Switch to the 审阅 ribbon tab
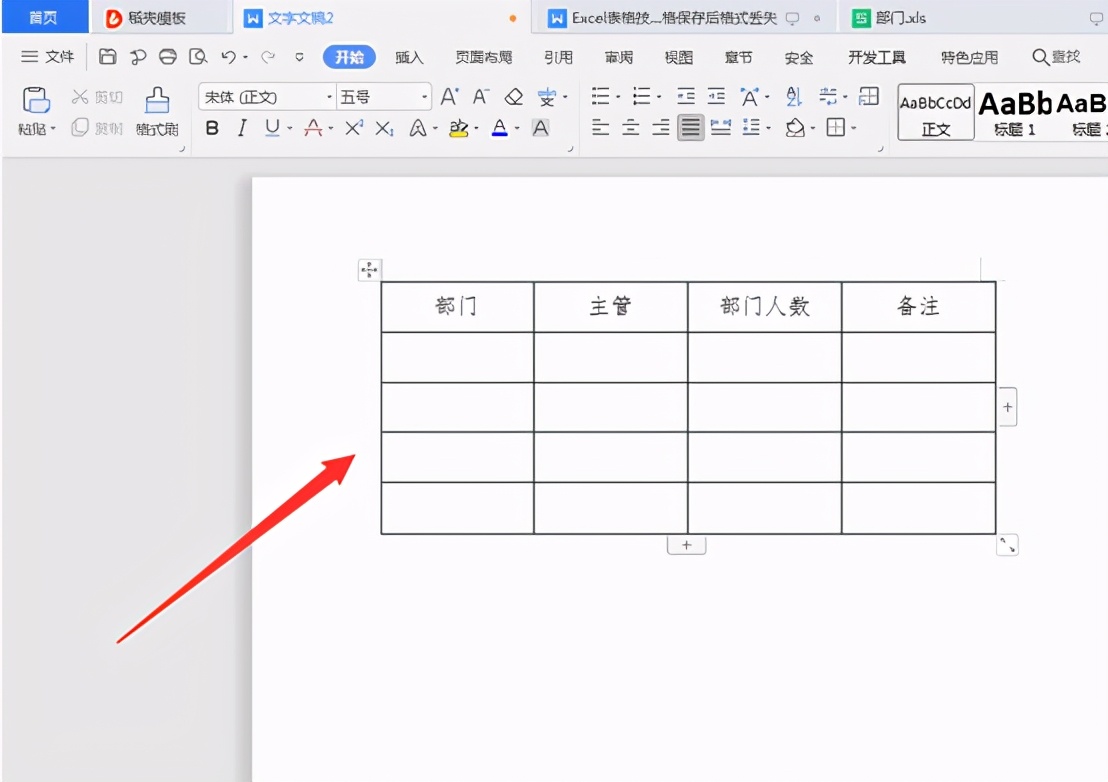This screenshot has width=1108, height=782. pos(619,57)
